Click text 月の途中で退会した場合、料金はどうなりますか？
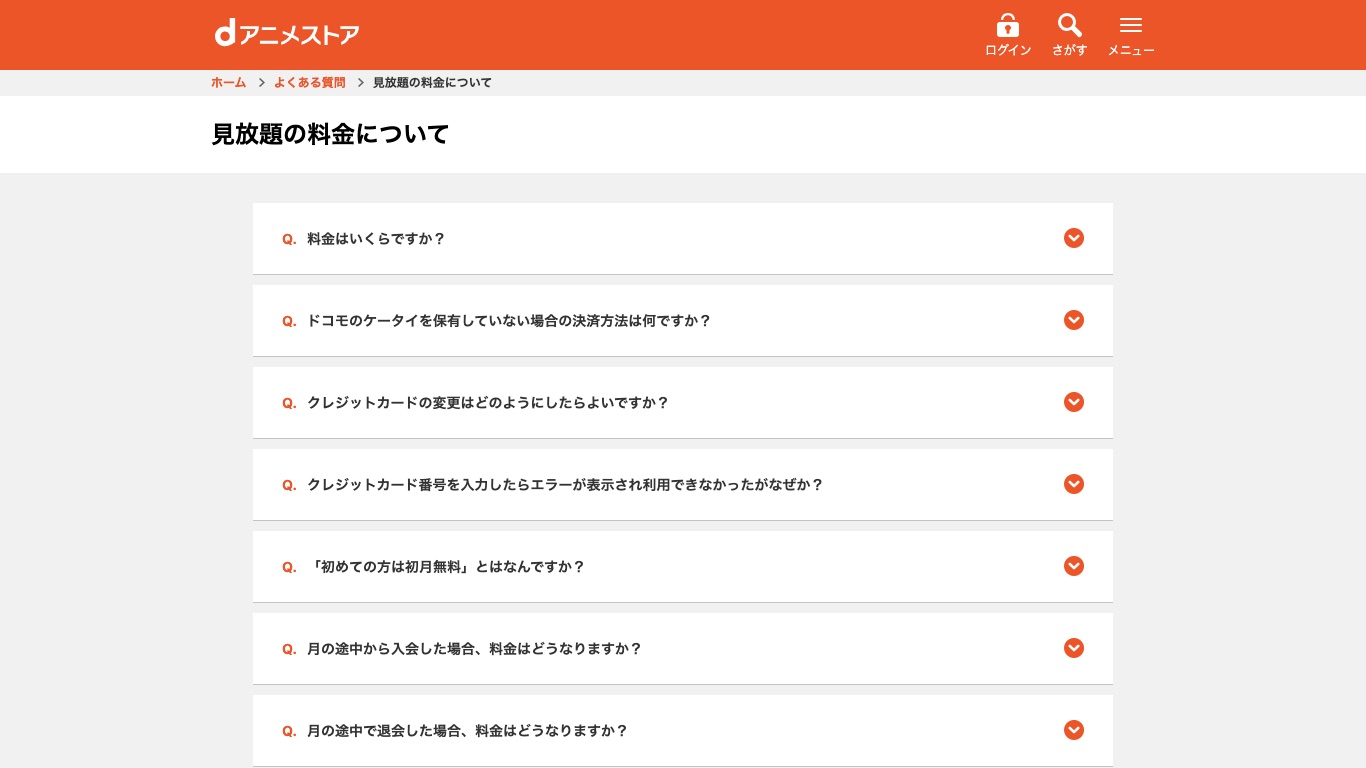Viewport: 1366px width, 768px height. 467,731
